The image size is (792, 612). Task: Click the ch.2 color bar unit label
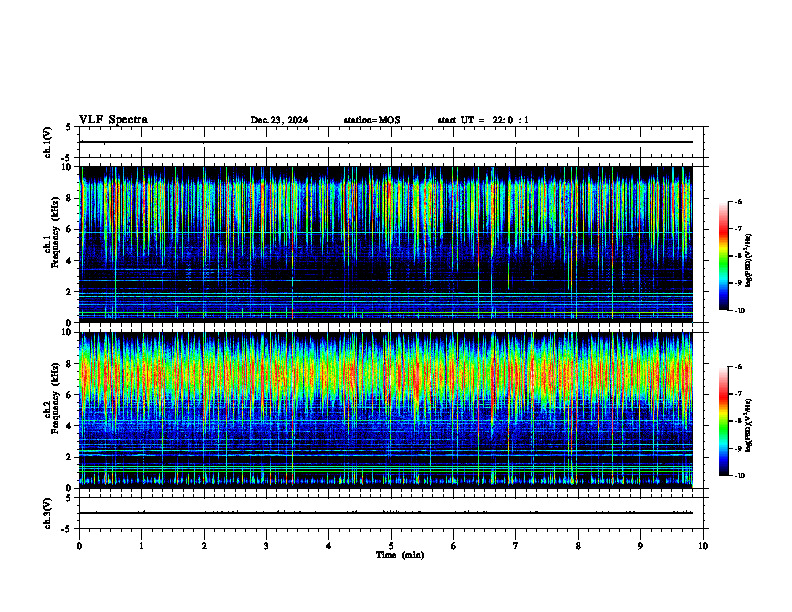pos(749,425)
